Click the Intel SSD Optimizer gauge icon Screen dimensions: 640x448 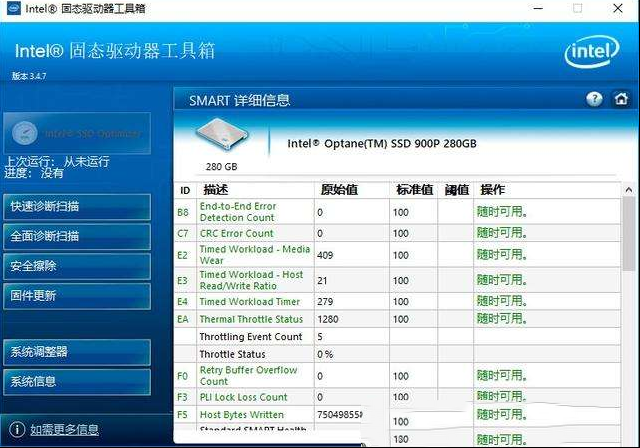pos(24,133)
